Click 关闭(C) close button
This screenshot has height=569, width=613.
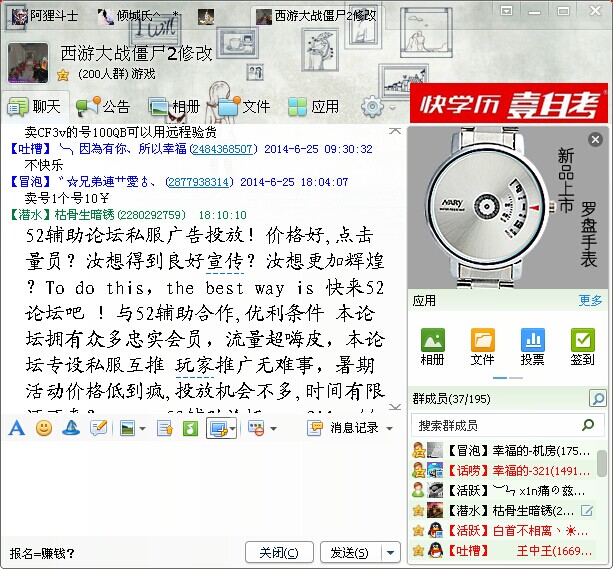[279, 553]
